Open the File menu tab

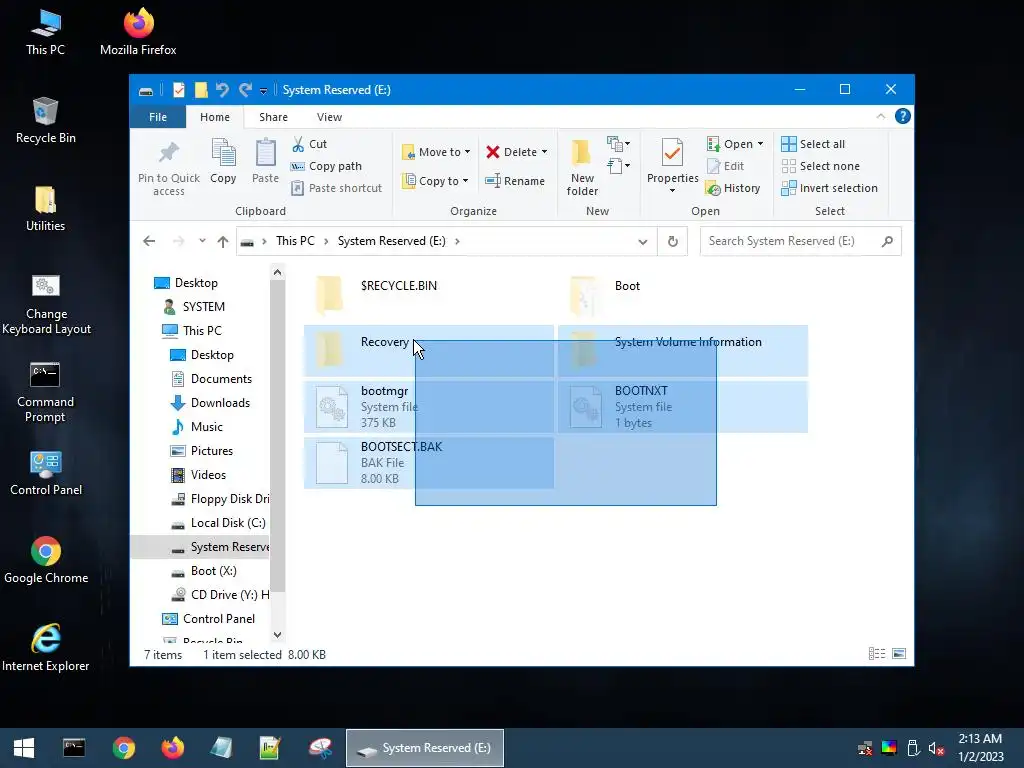click(157, 117)
